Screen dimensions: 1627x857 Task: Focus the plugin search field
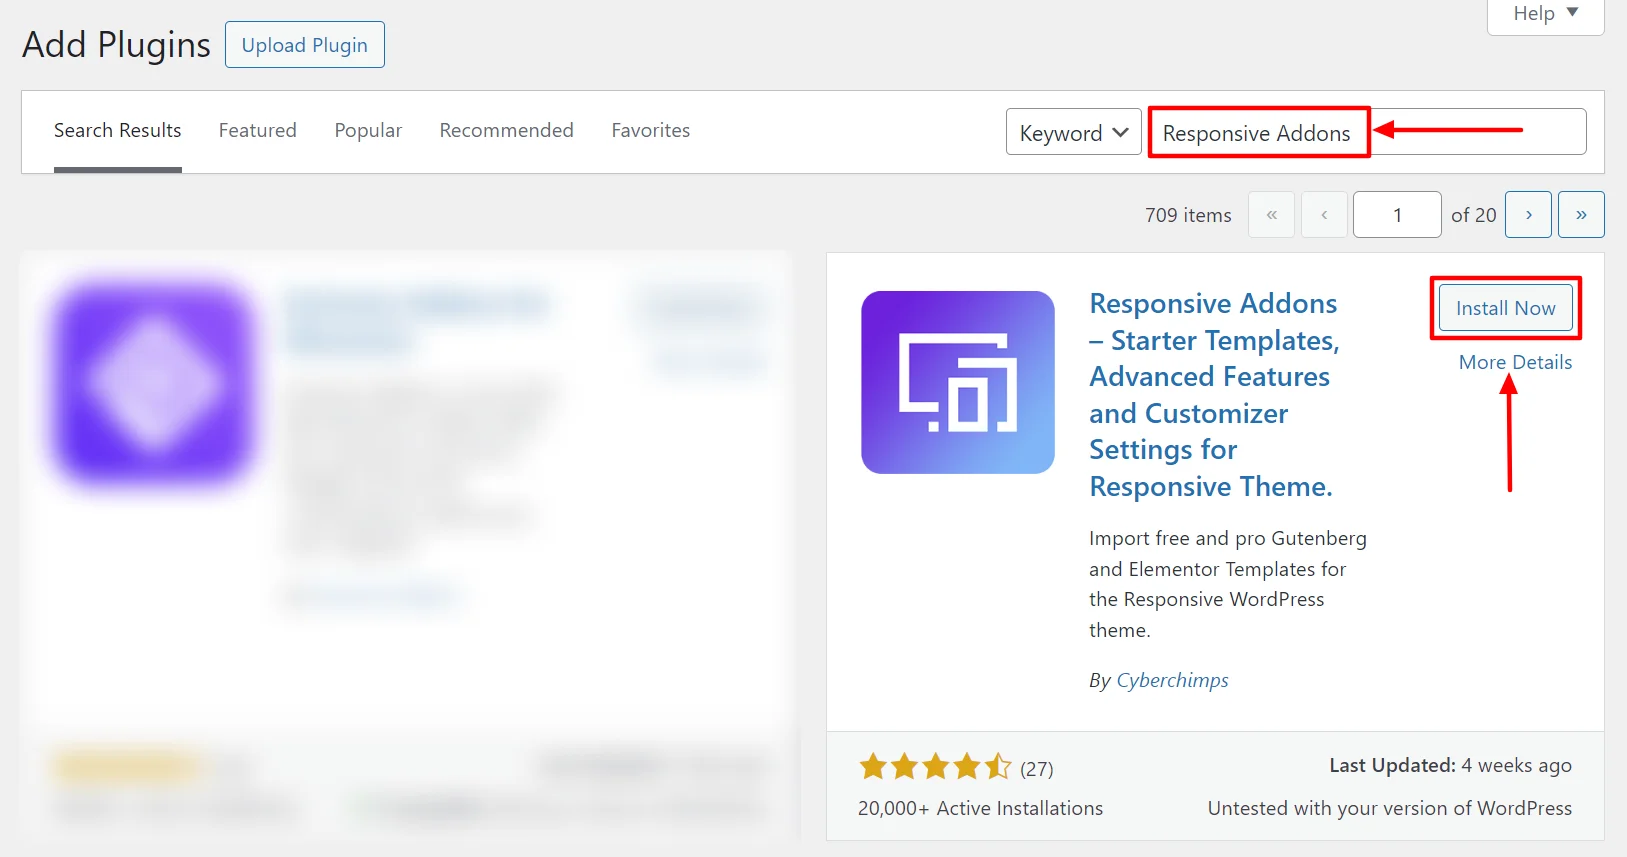(x=1367, y=132)
